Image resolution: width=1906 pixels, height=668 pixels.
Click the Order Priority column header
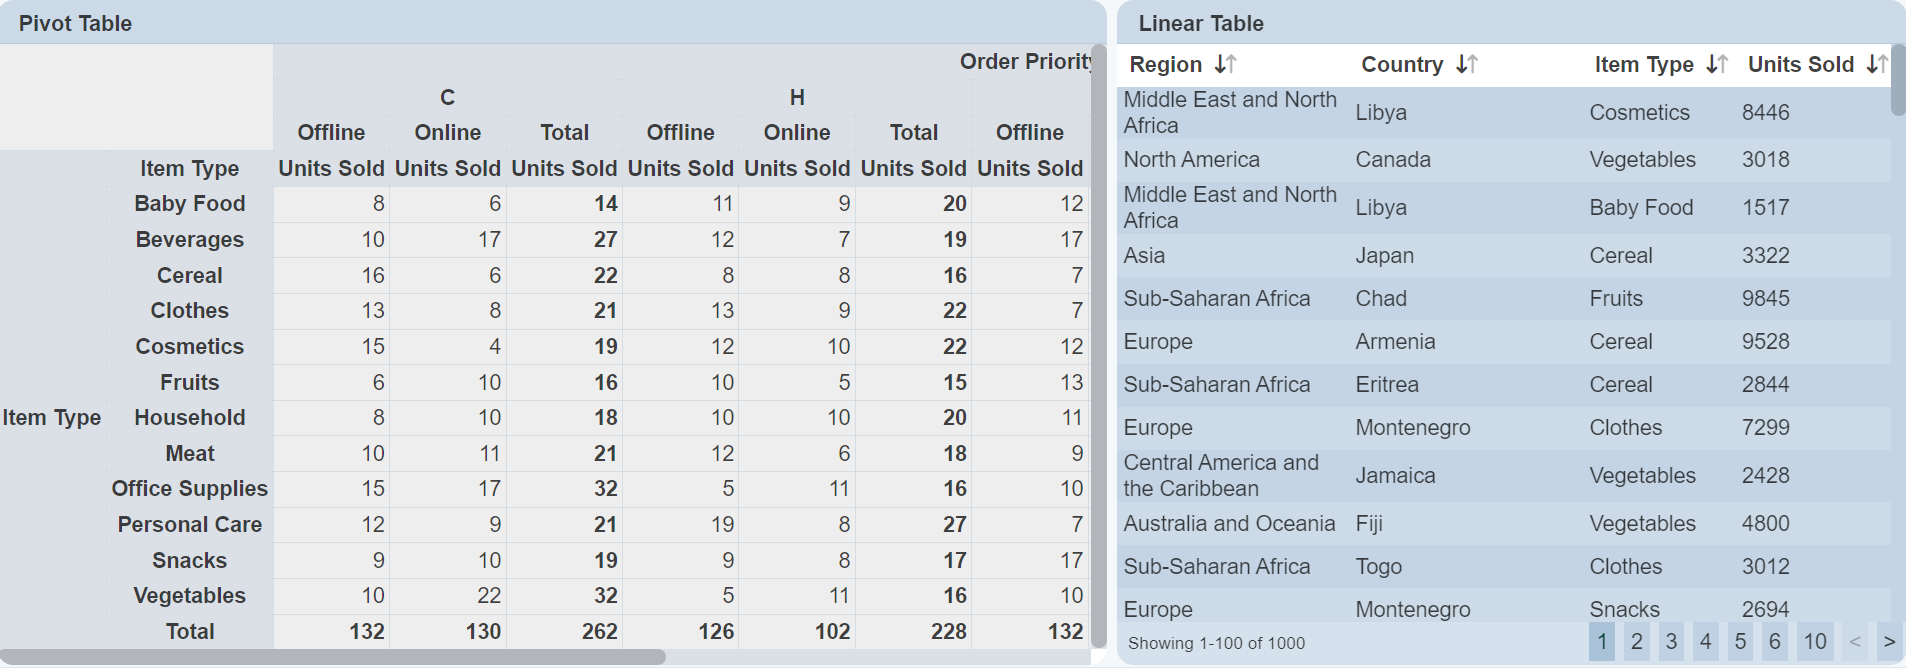(1024, 62)
